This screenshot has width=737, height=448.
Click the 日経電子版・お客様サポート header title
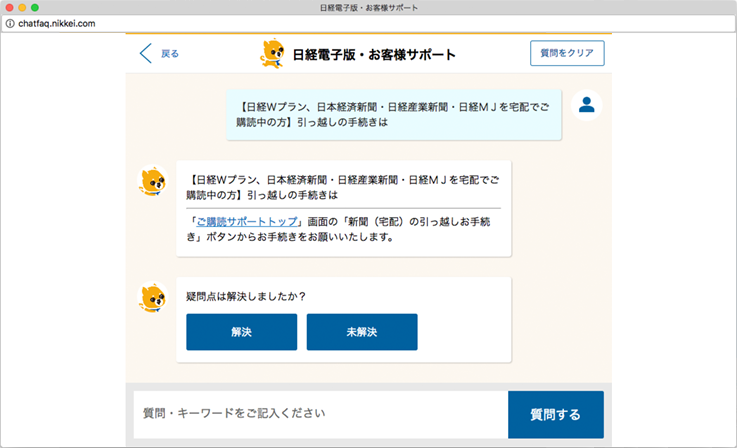[374, 55]
